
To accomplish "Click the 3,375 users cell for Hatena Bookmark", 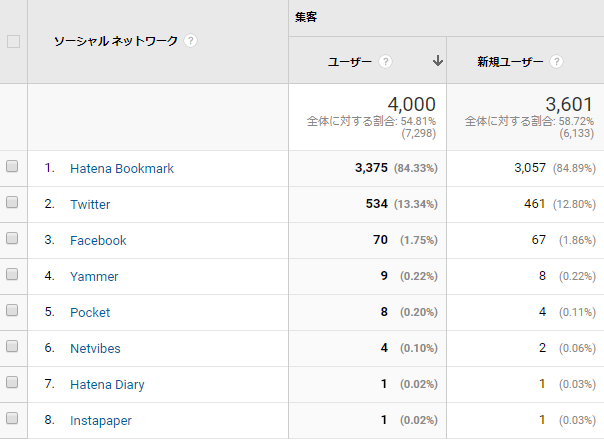I will [371, 168].
